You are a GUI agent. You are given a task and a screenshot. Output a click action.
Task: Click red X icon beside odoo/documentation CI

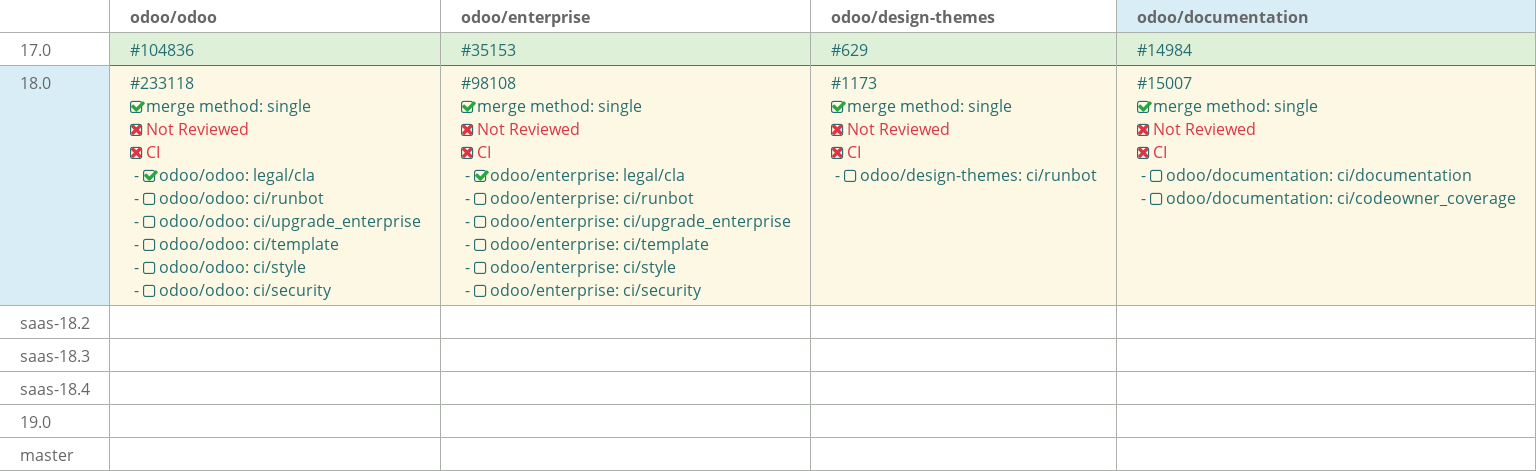(1143, 153)
